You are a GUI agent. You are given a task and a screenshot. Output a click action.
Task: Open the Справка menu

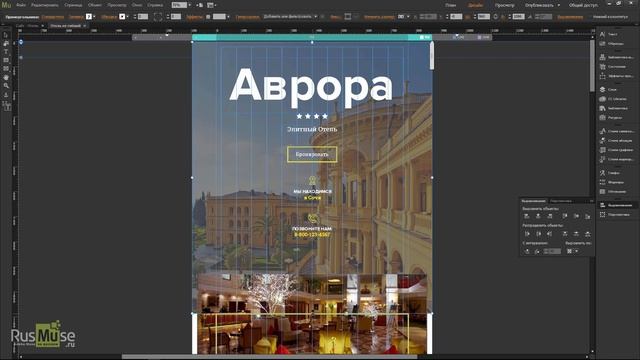(155, 5)
